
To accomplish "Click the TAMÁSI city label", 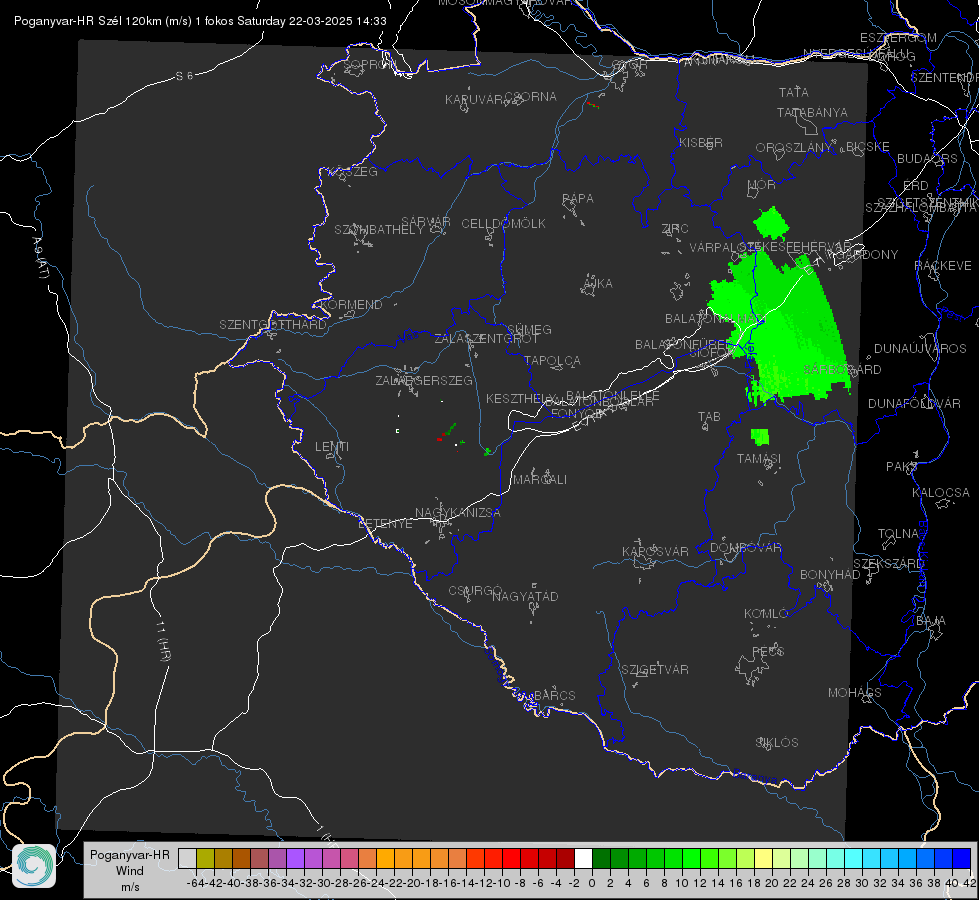I will pos(759,458).
